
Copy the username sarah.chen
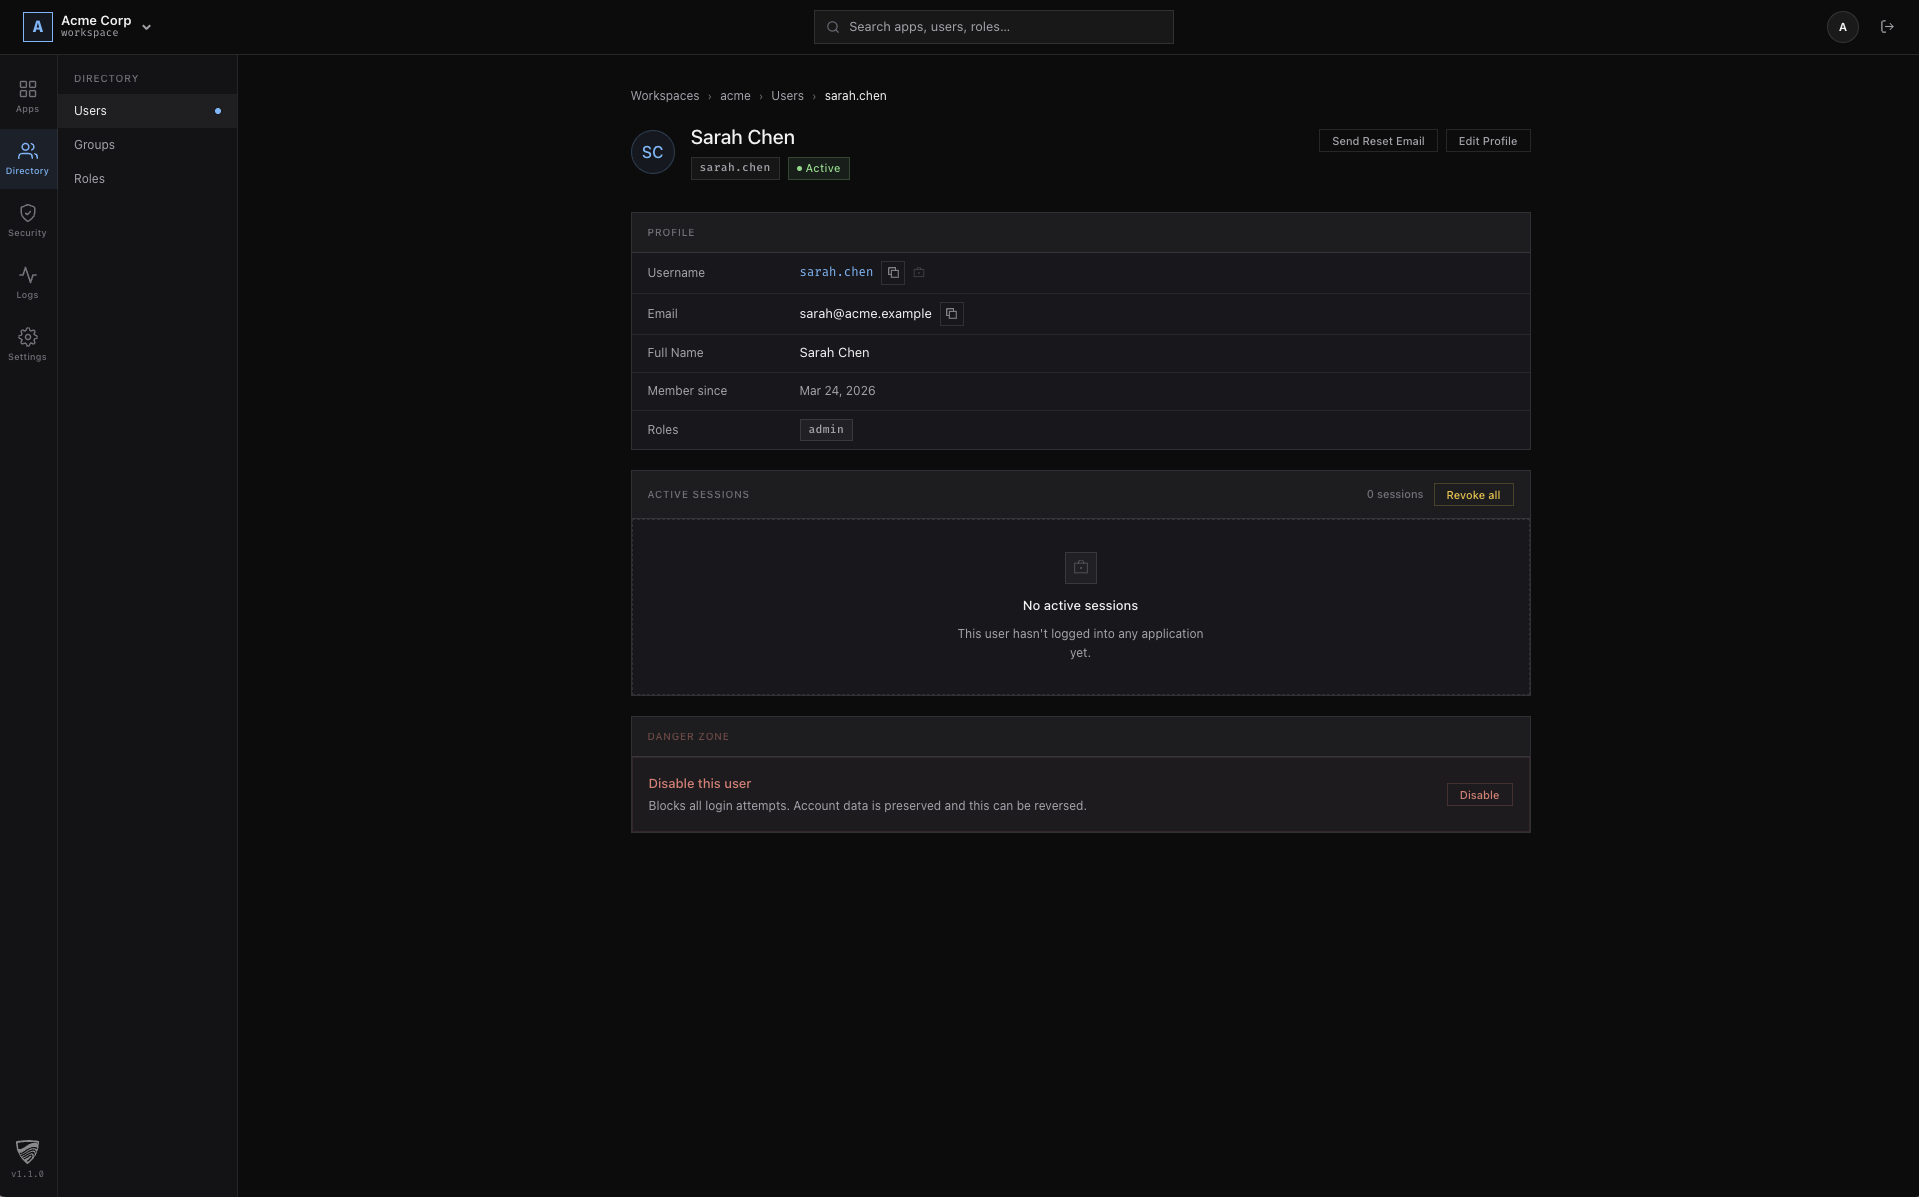pos(893,272)
